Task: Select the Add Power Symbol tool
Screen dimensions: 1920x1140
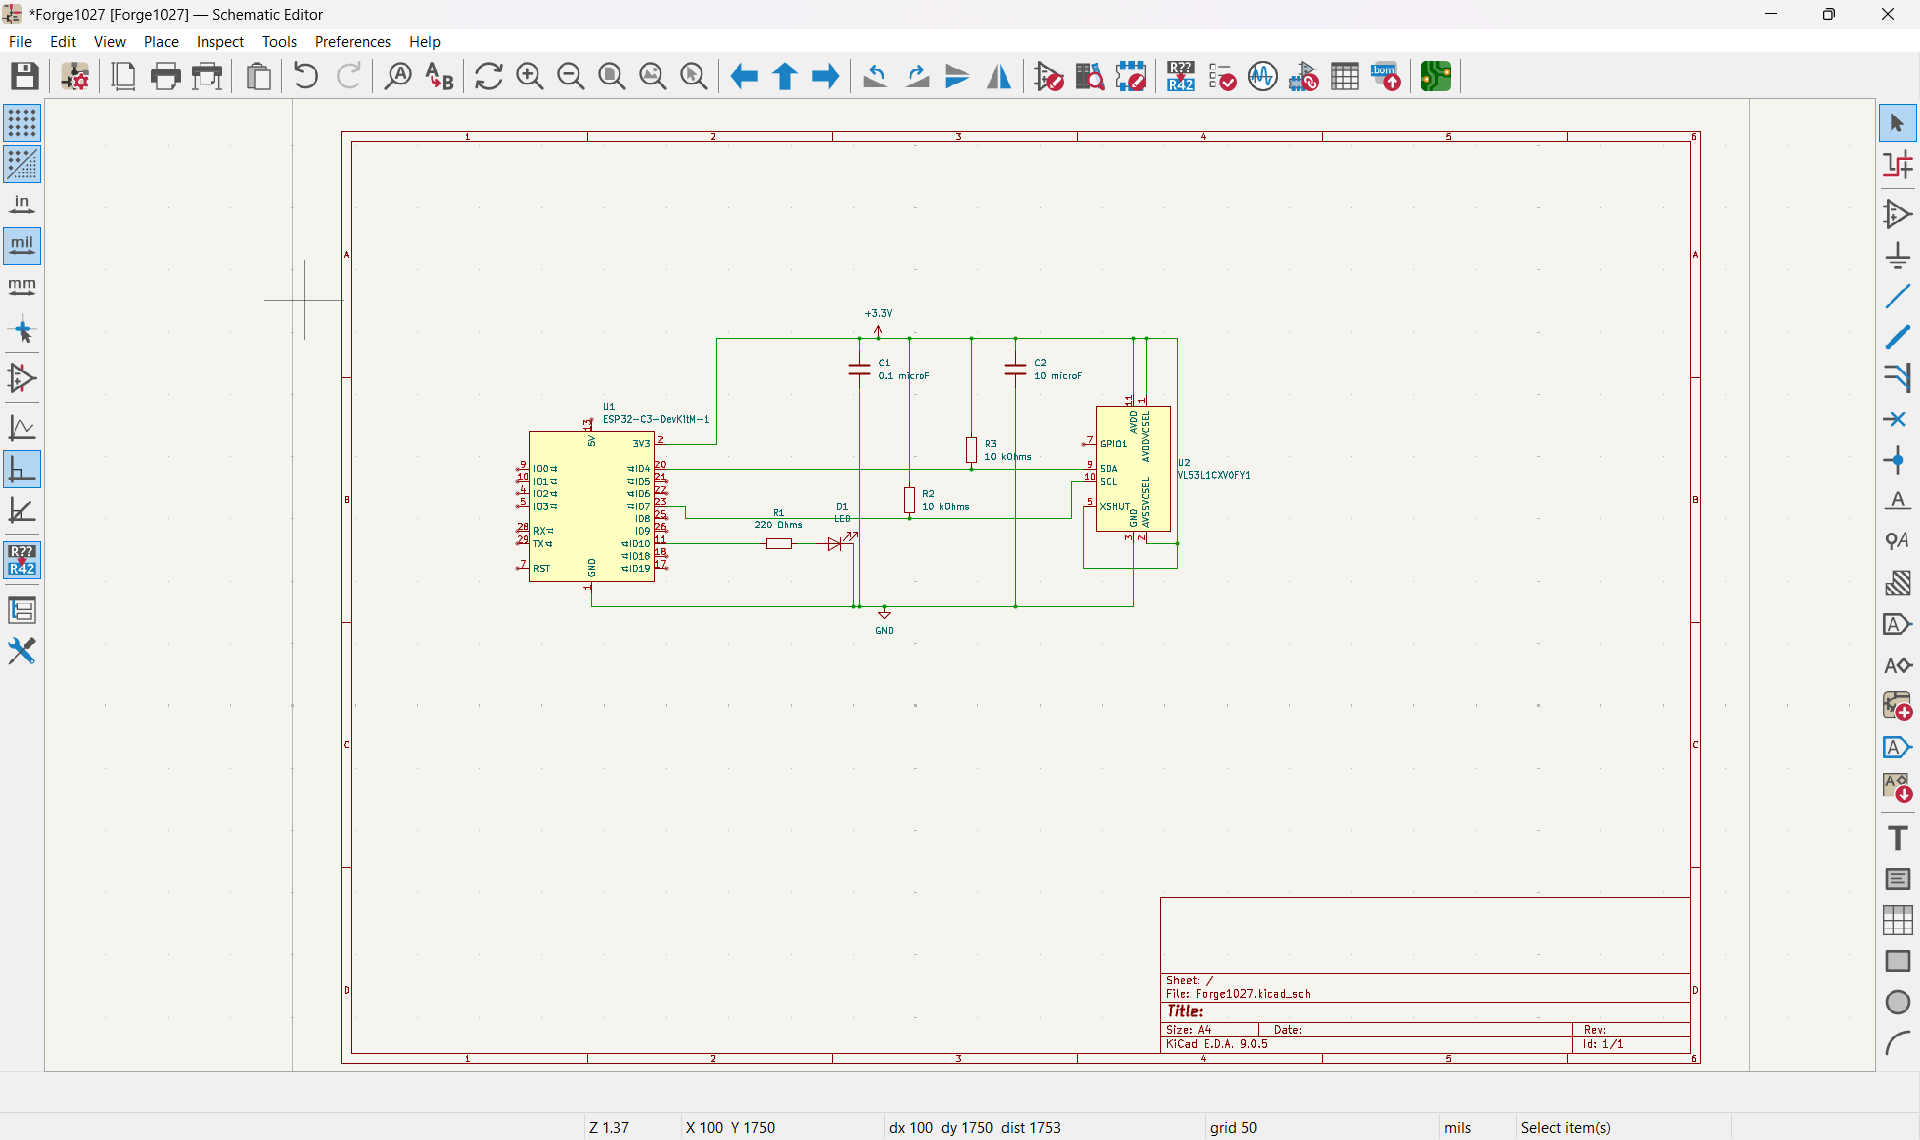Action: point(1897,255)
